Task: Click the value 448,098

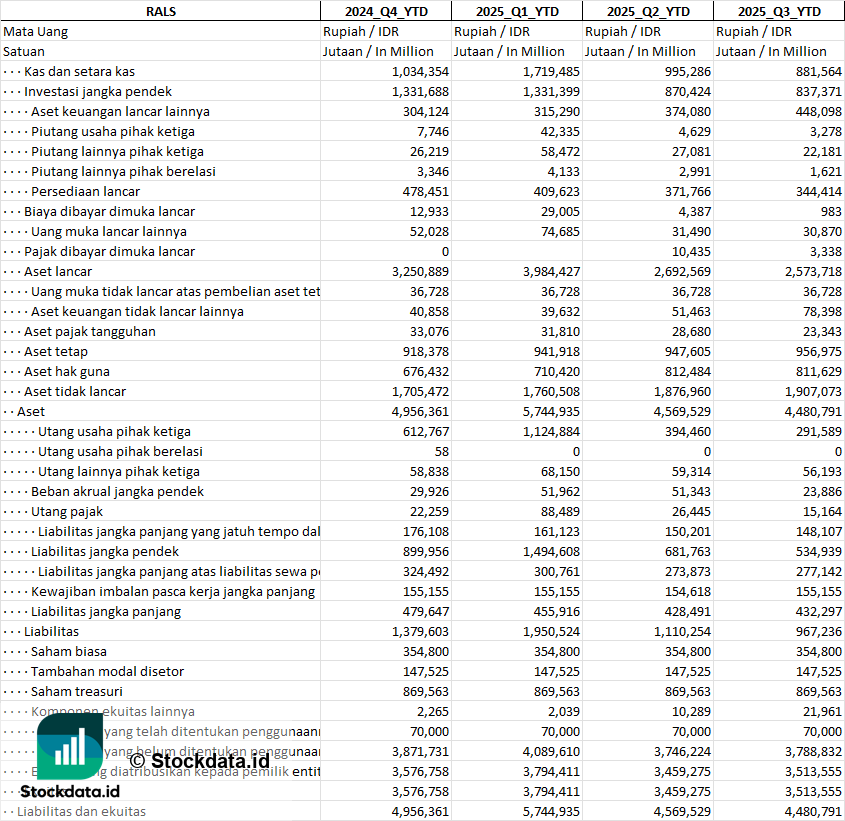Action: 819,111
